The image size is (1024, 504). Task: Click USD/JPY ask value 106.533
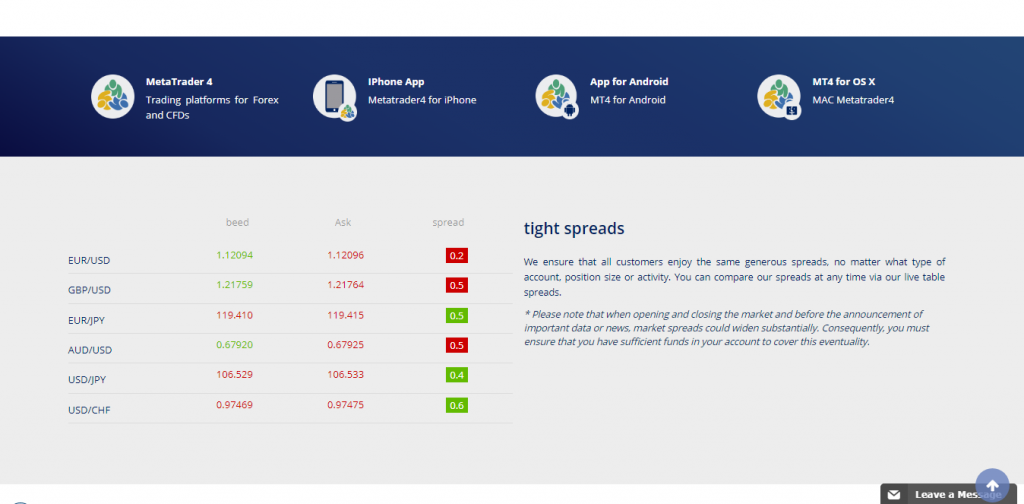click(x=345, y=375)
